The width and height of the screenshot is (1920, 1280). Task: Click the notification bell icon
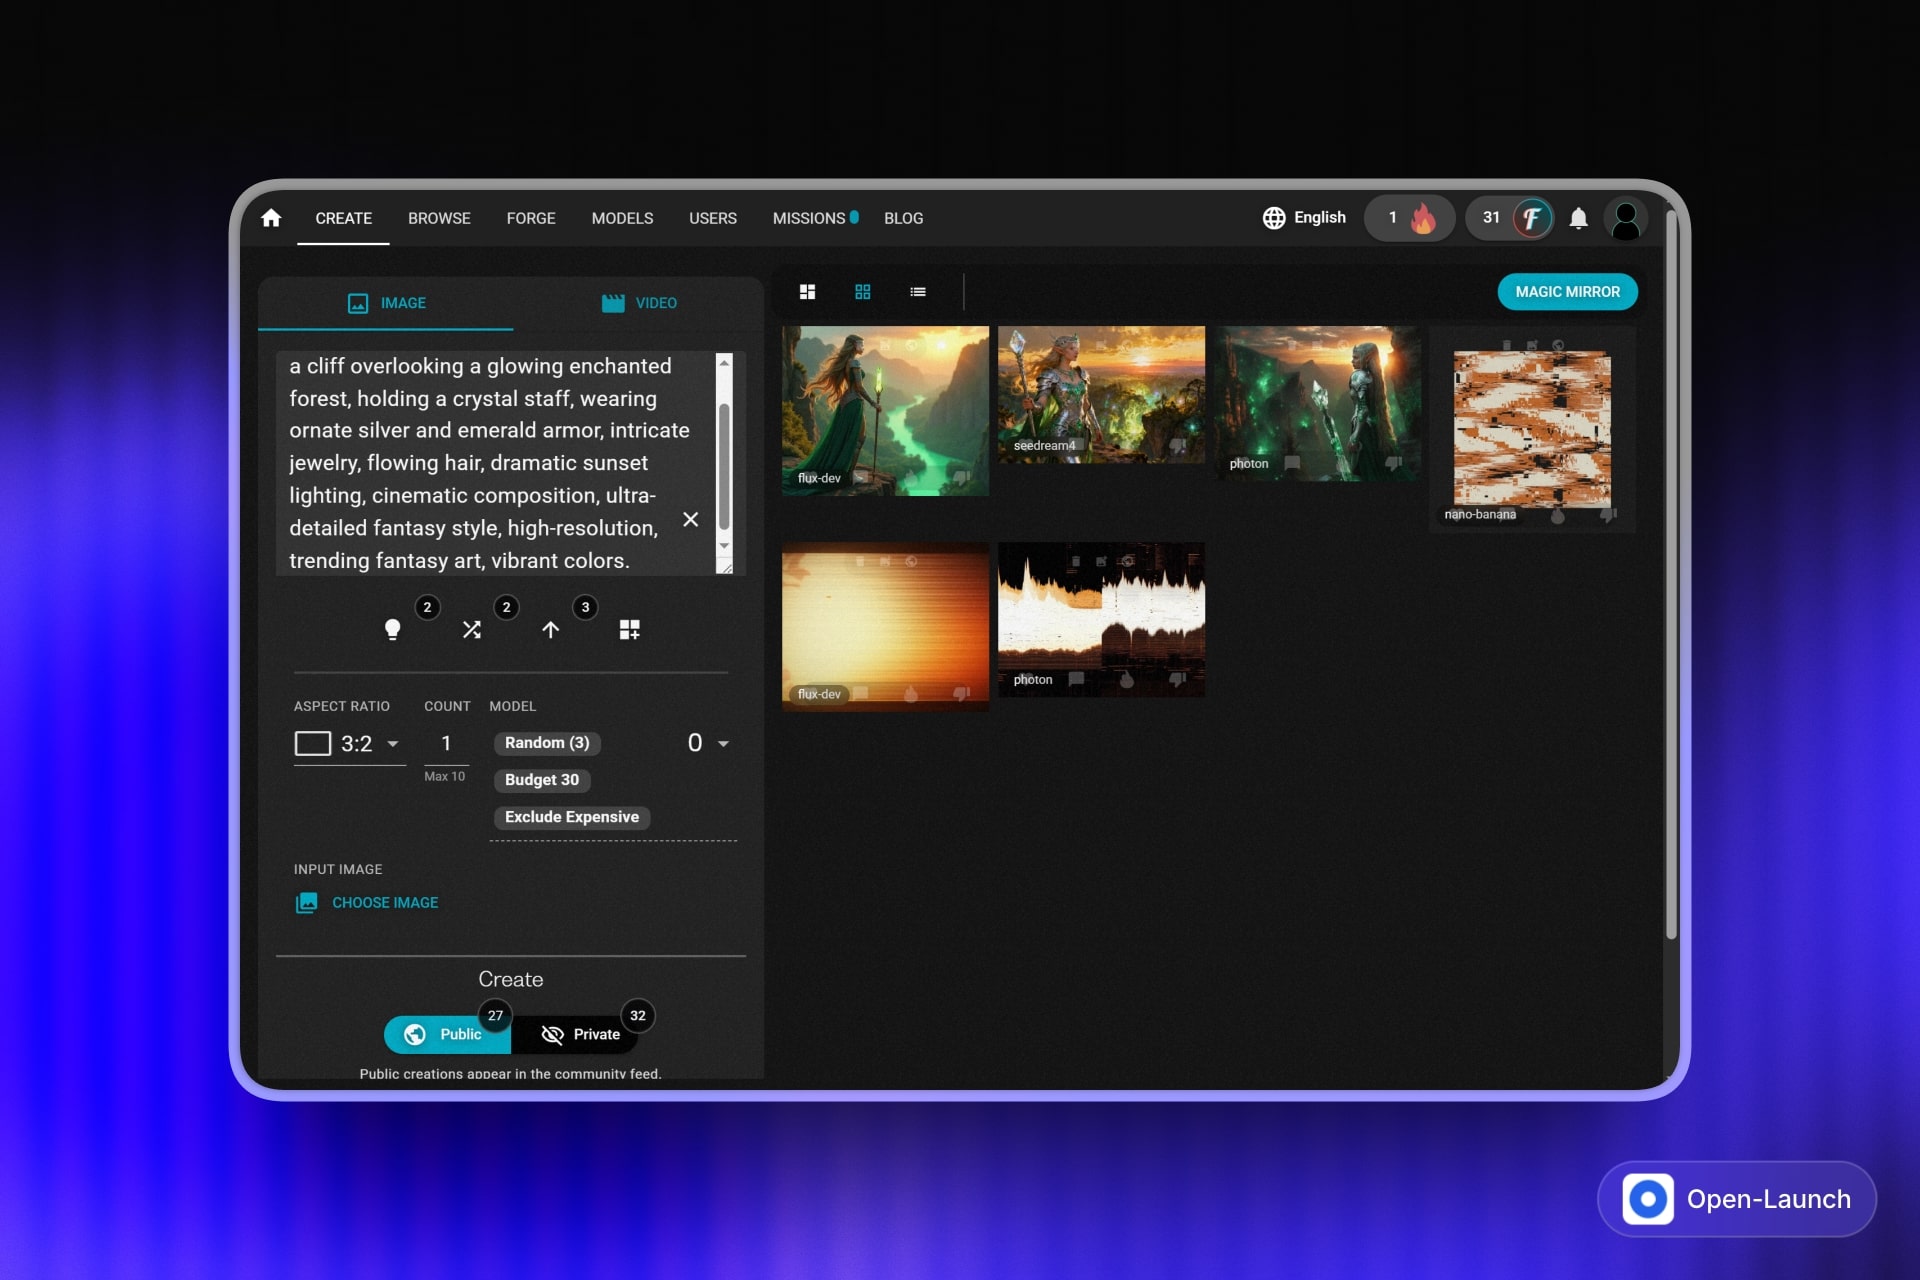tap(1578, 218)
